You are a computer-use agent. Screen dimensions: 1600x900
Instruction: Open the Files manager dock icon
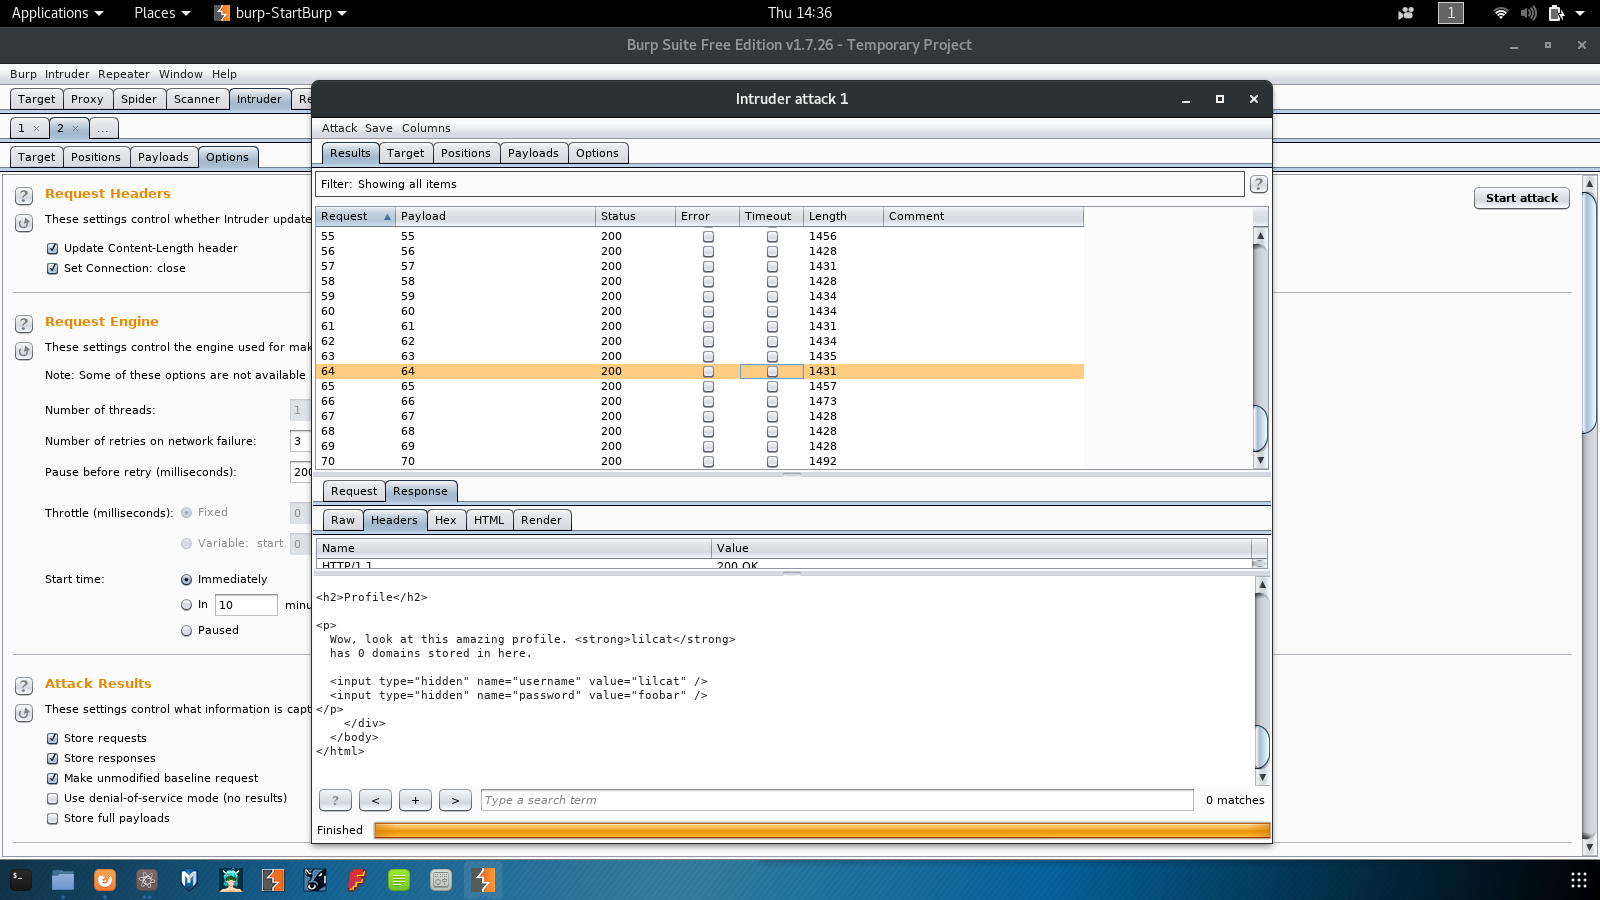coord(63,880)
